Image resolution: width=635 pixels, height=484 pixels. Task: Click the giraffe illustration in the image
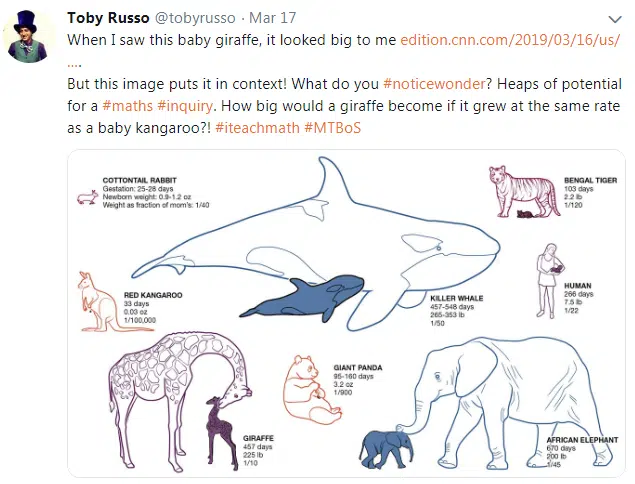coord(180,402)
